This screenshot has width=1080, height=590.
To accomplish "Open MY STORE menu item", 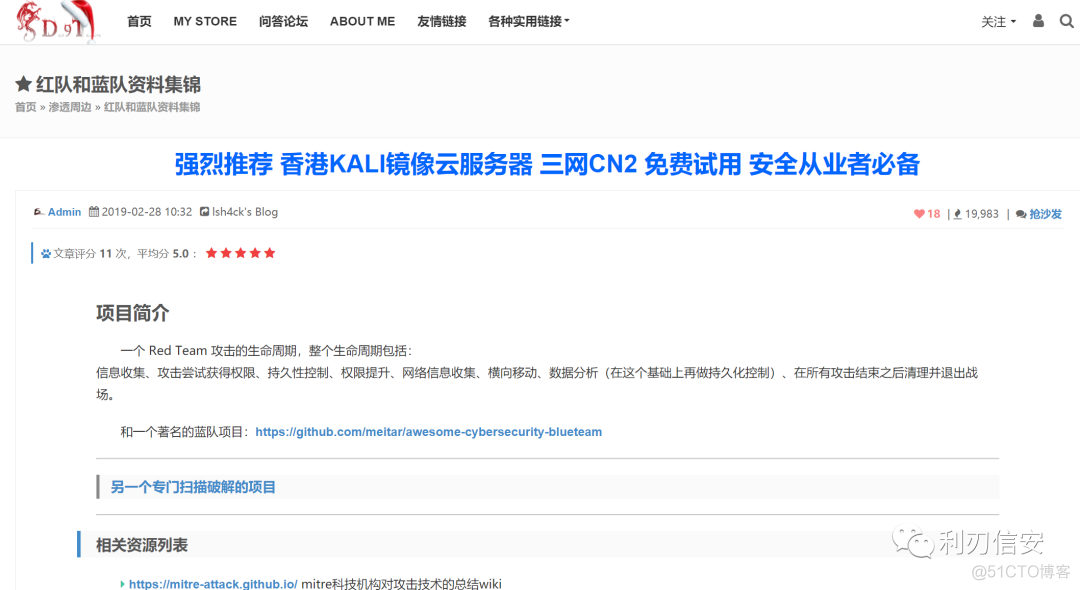I will point(205,21).
